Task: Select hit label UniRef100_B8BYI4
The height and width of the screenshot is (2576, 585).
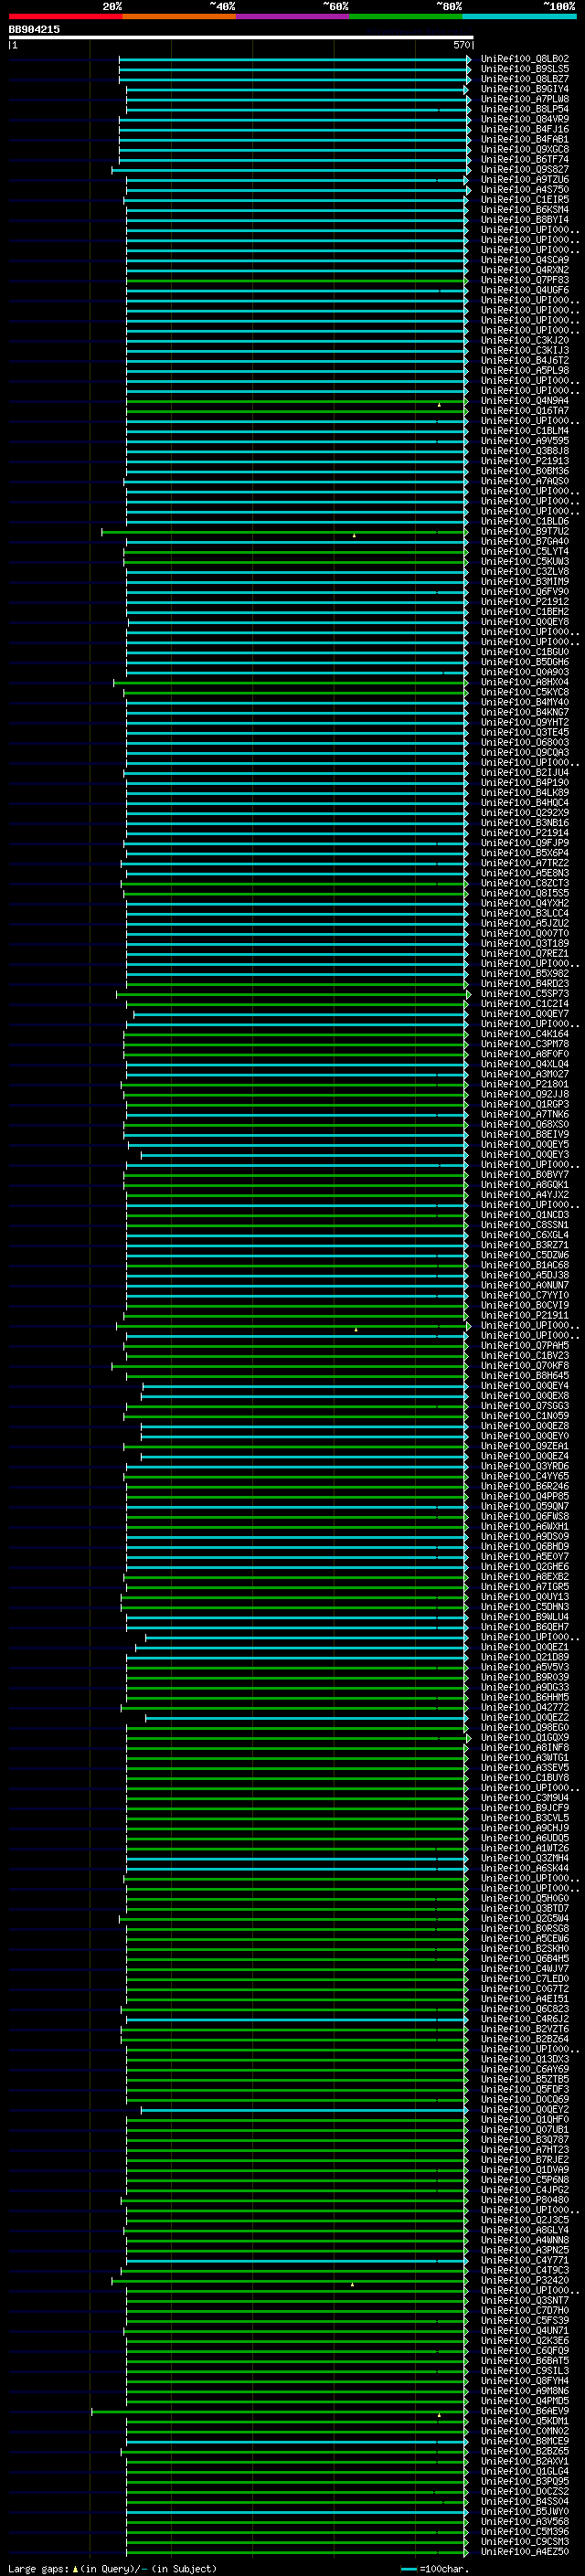Action: [x=524, y=219]
